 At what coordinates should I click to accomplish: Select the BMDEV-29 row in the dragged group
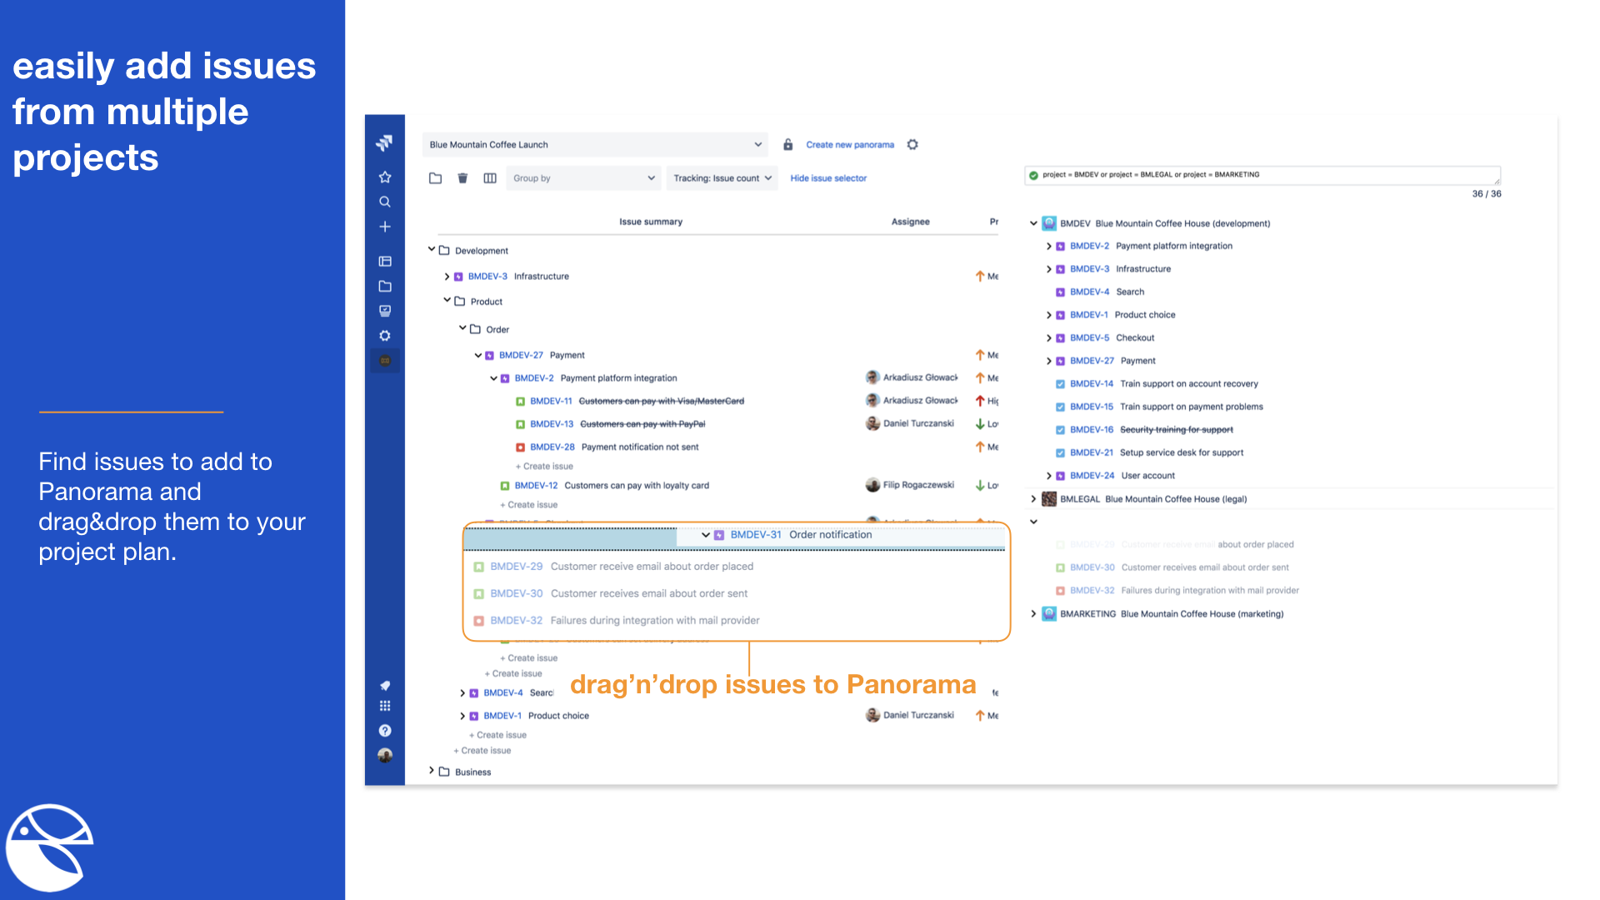click(735, 566)
